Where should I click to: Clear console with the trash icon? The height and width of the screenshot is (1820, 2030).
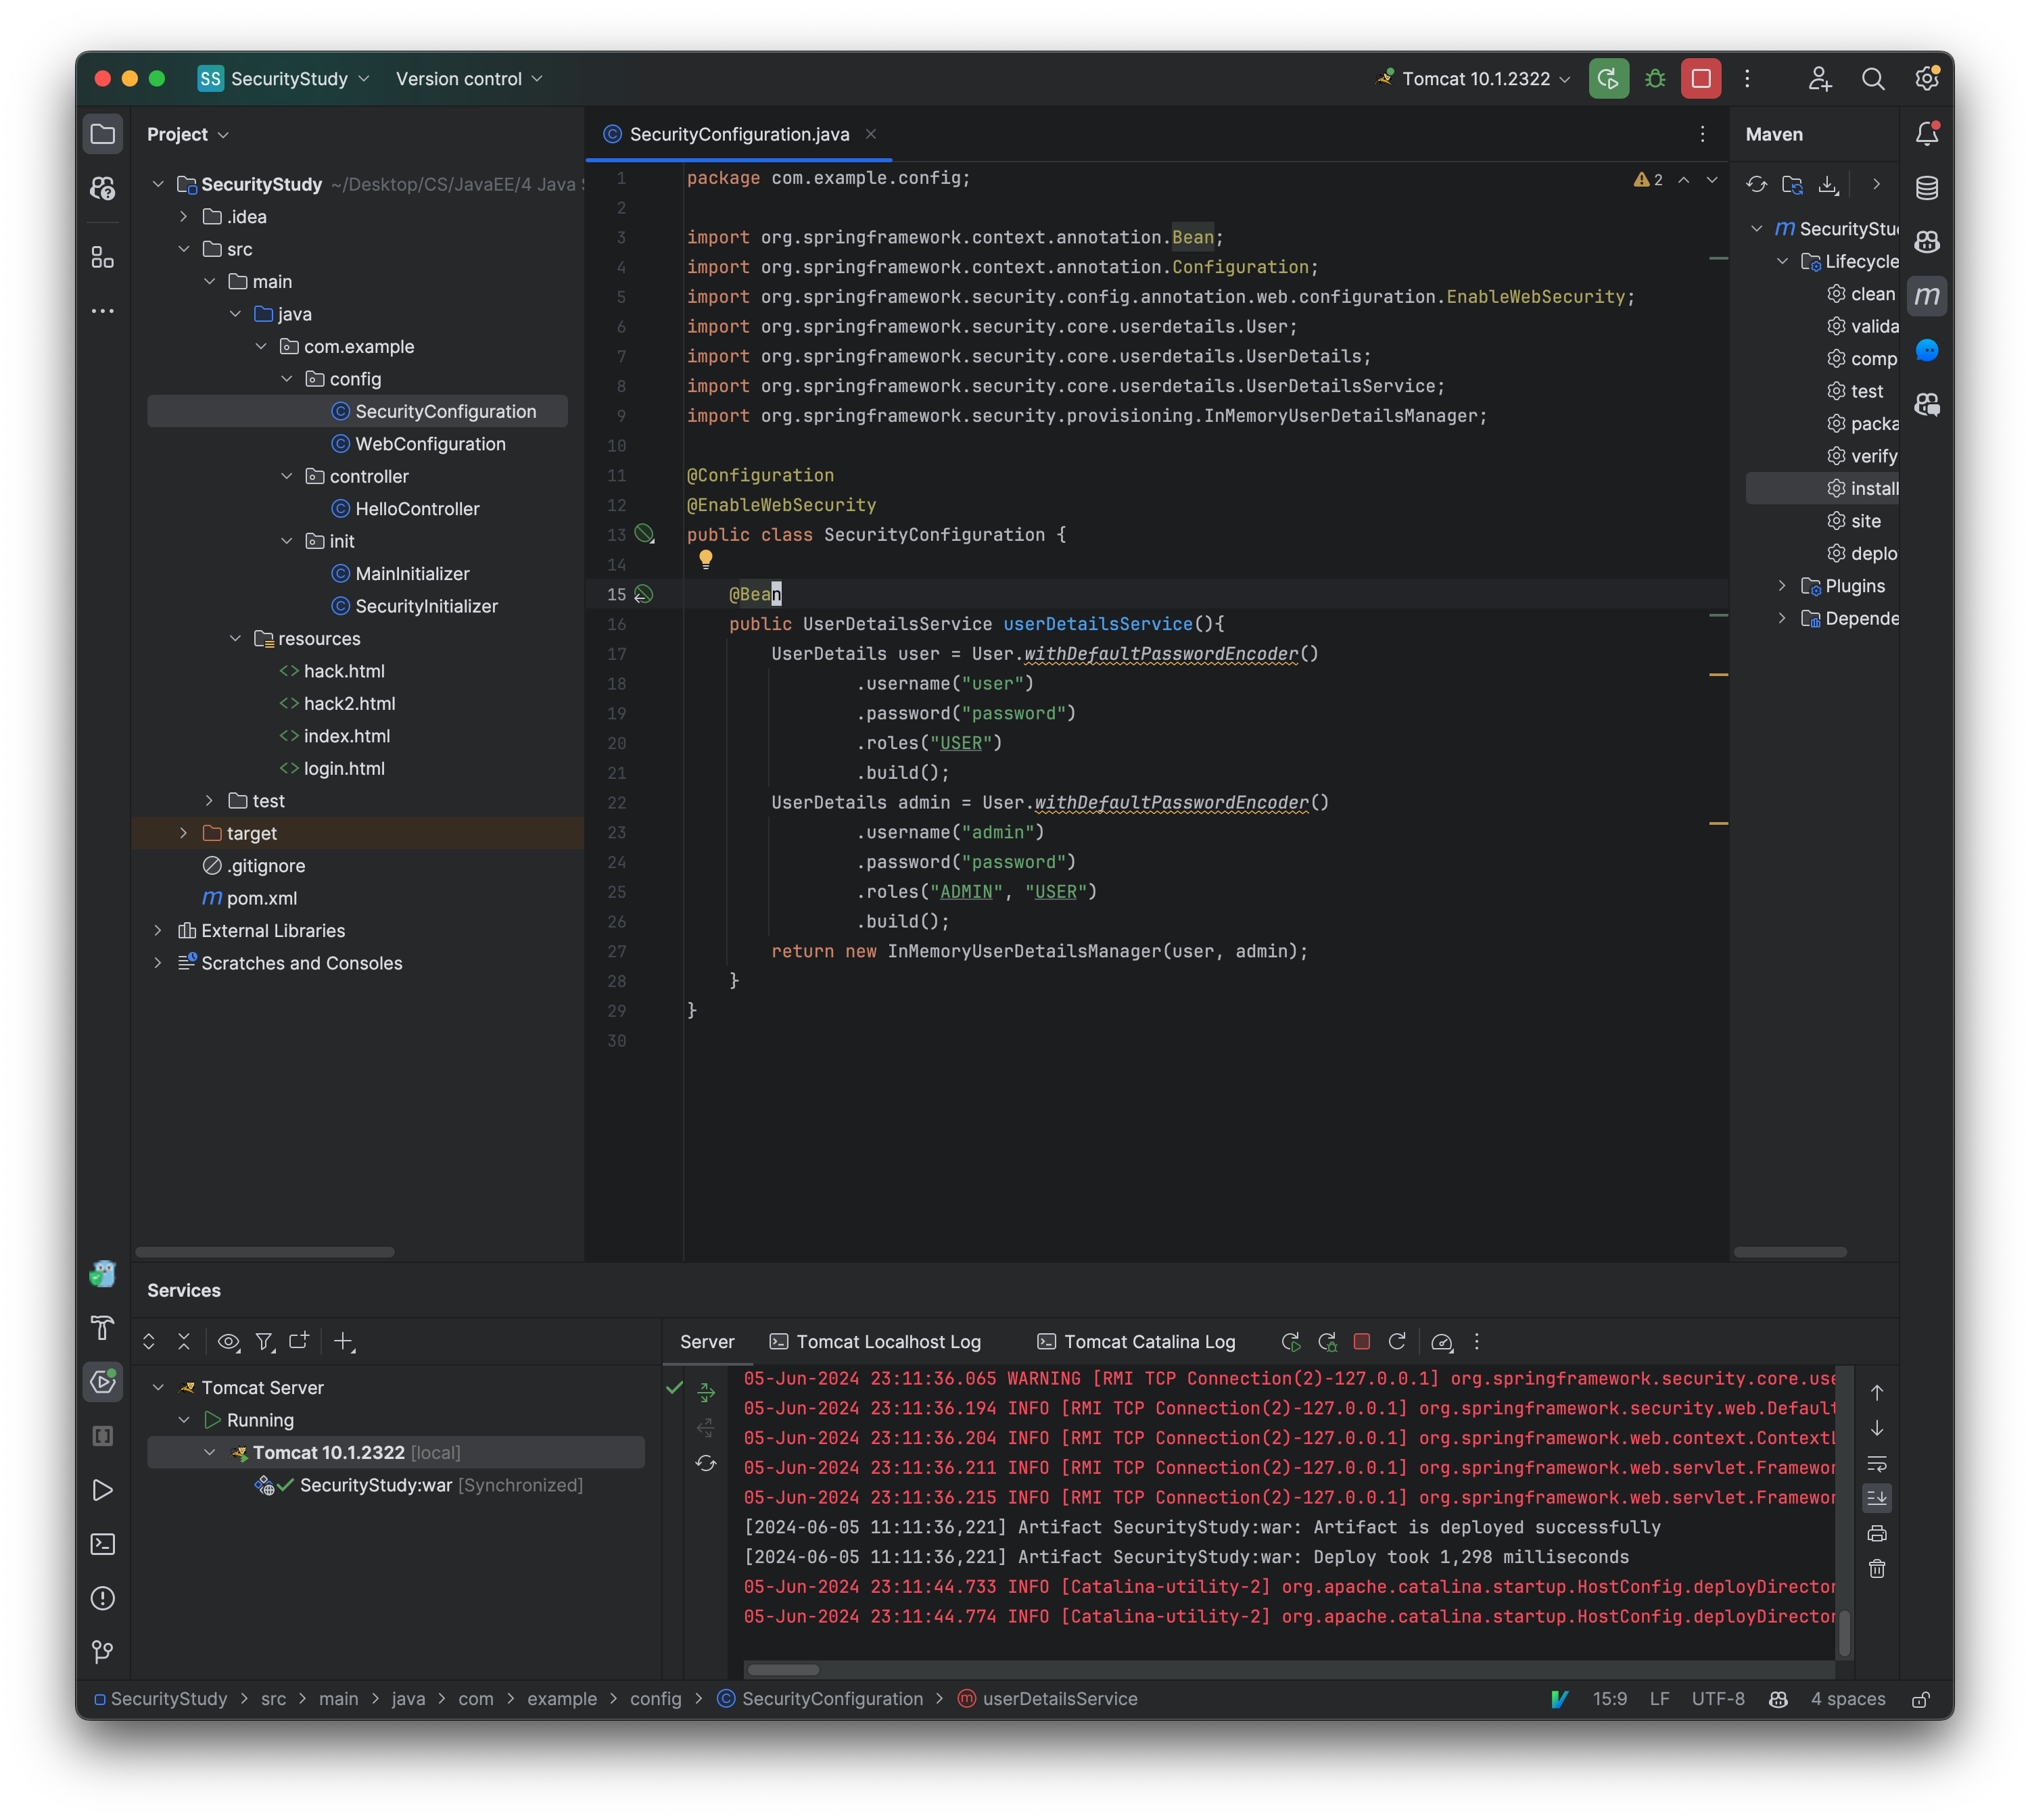tap(1877, 1569)
